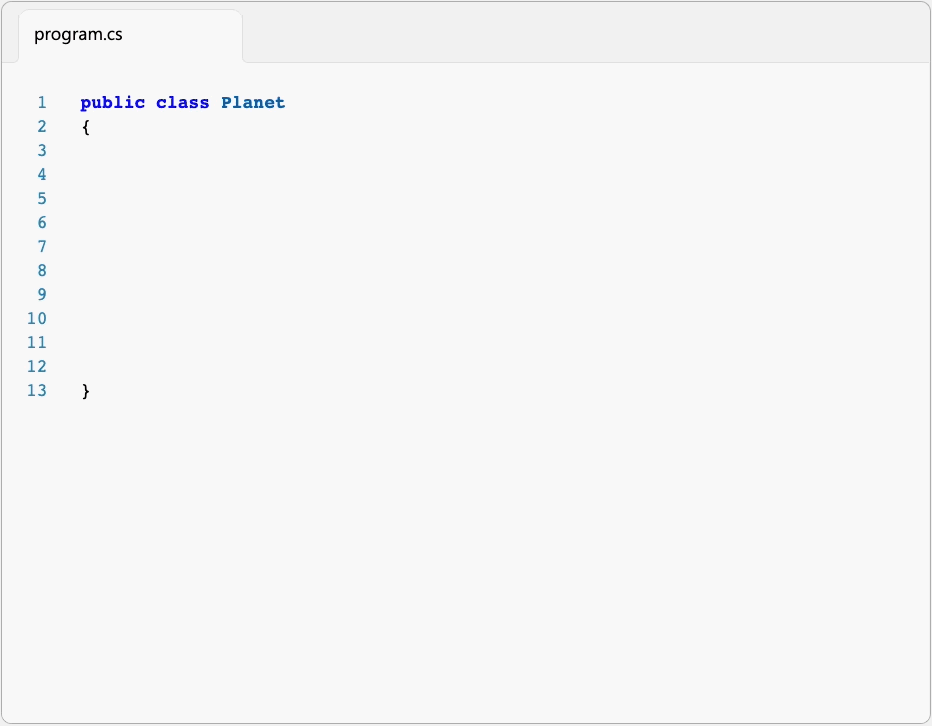Click line number 2 in gutter
Image resolution: width=932 pixels, height=726 pixels.
coord(42,127)
